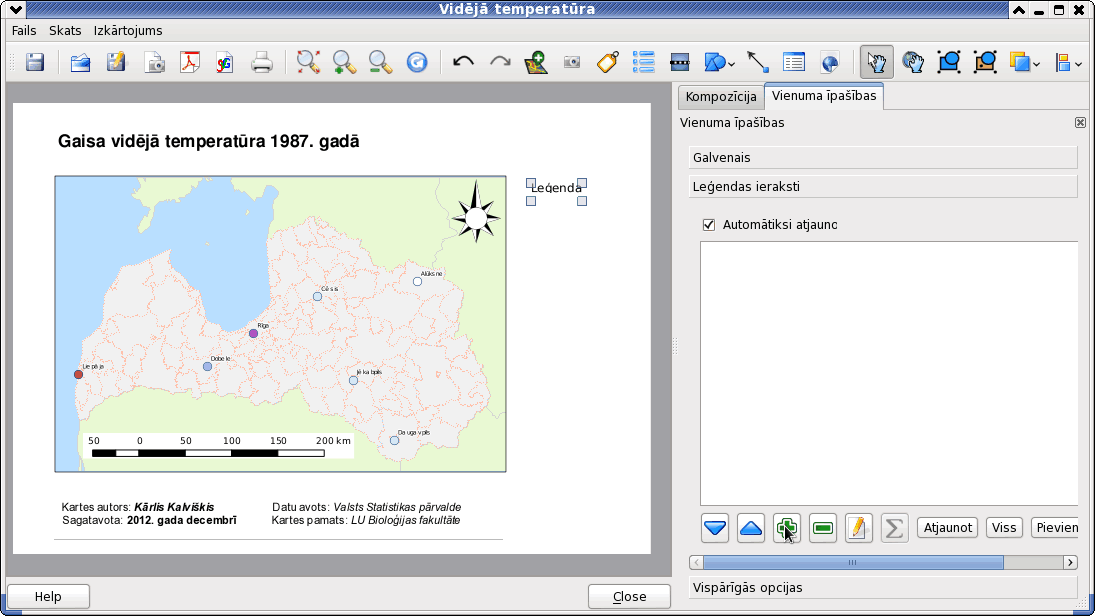This screenshot has height=616, width=1095.
Task: Click the Atjaunot button
Action: tap(948, 528)
